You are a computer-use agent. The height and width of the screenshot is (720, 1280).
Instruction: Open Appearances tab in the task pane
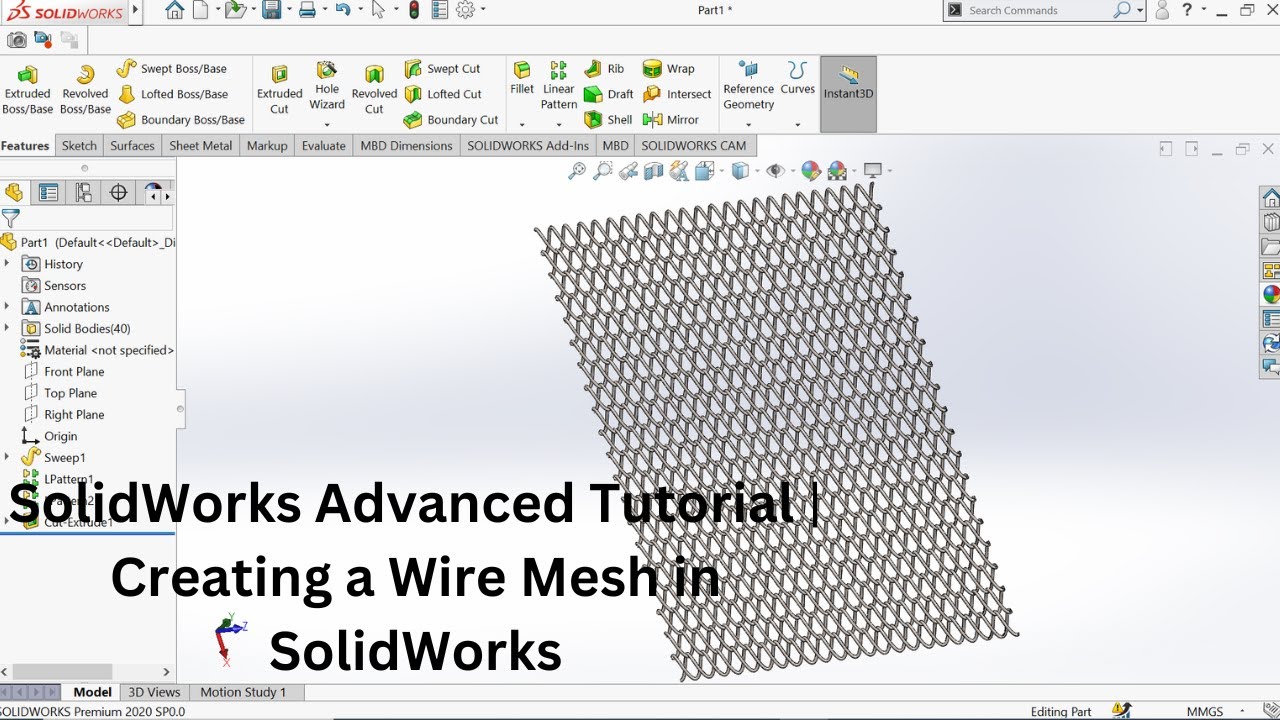1270,294
